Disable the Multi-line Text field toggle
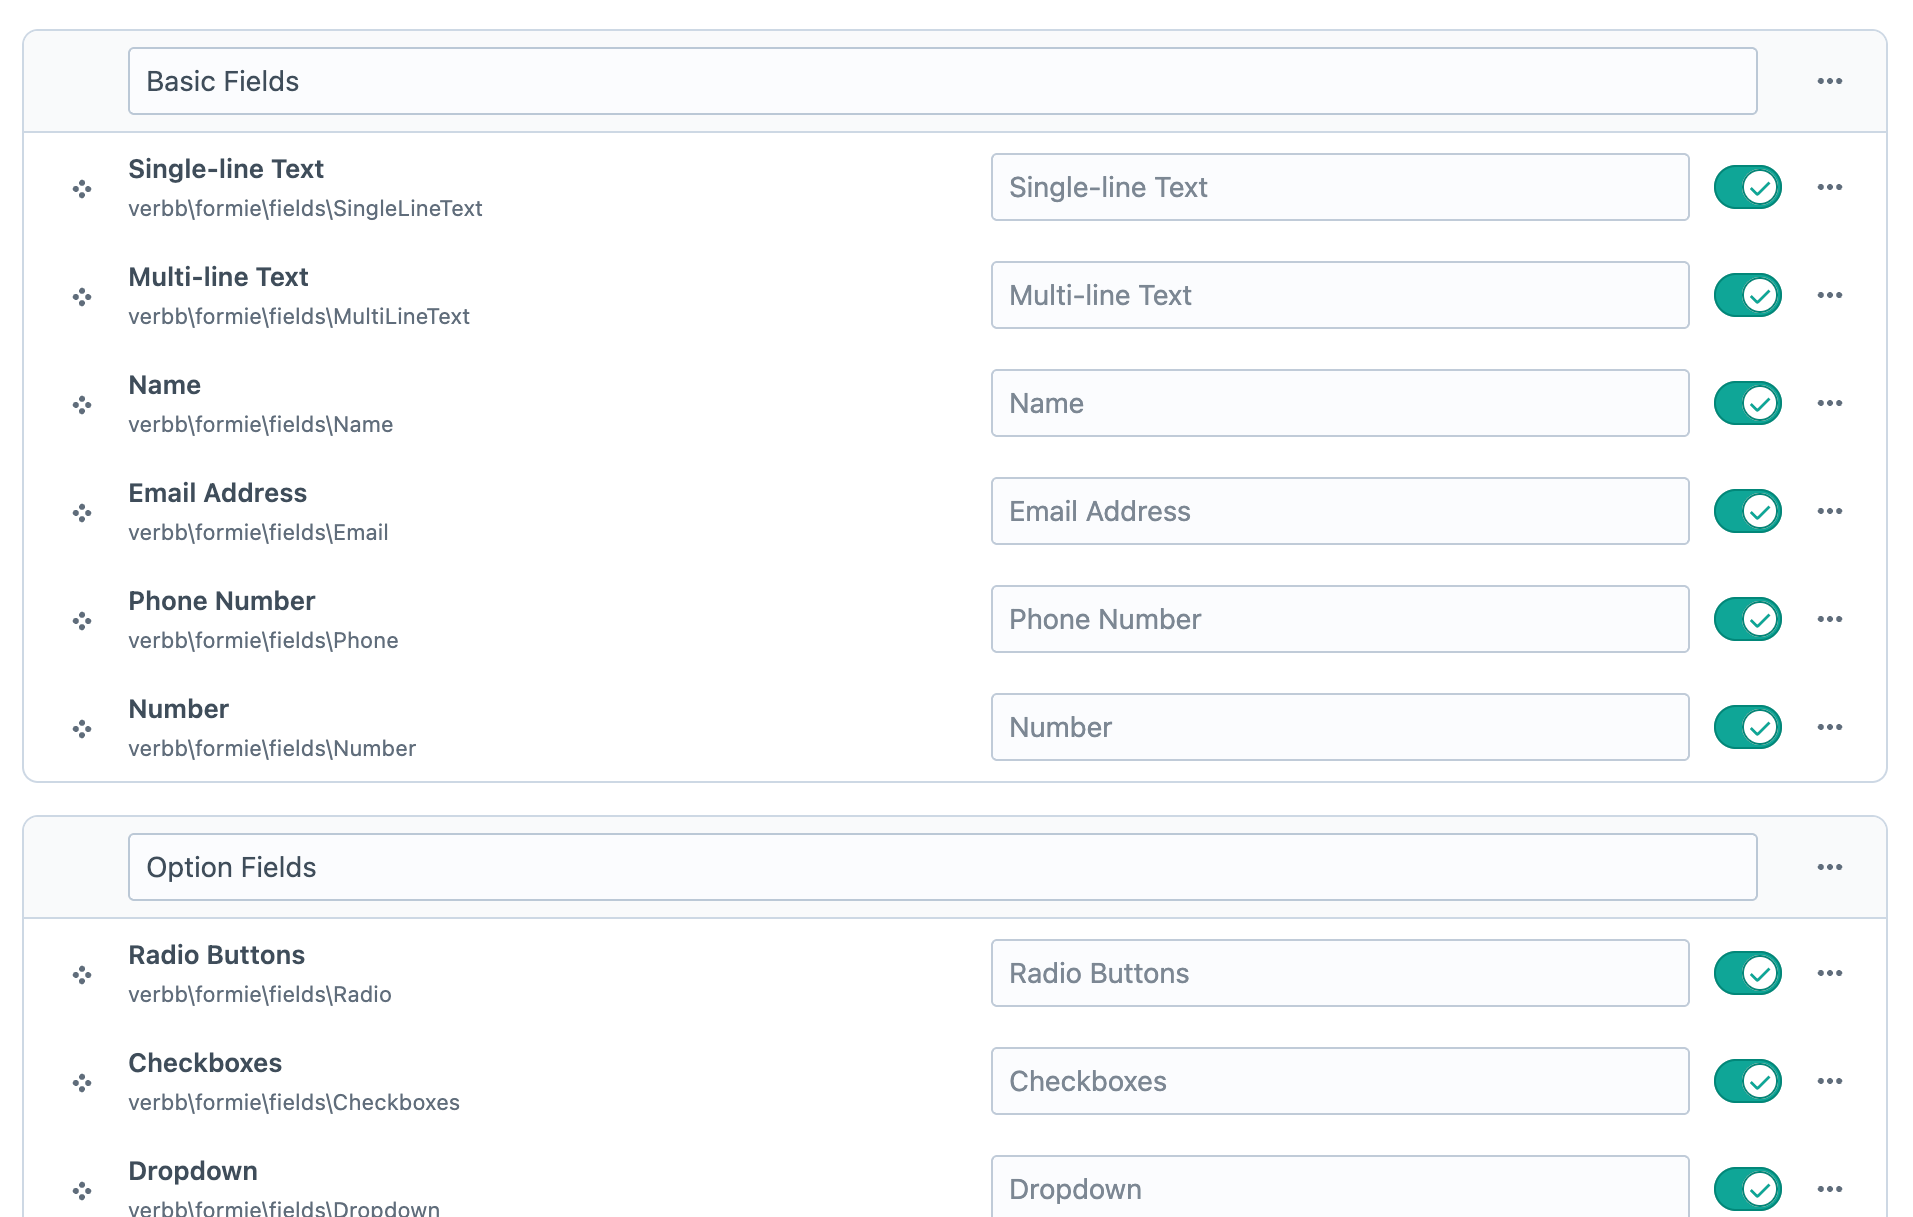The height and width of the screenshot is (1217, 1913). click(x=1748, y=295)
